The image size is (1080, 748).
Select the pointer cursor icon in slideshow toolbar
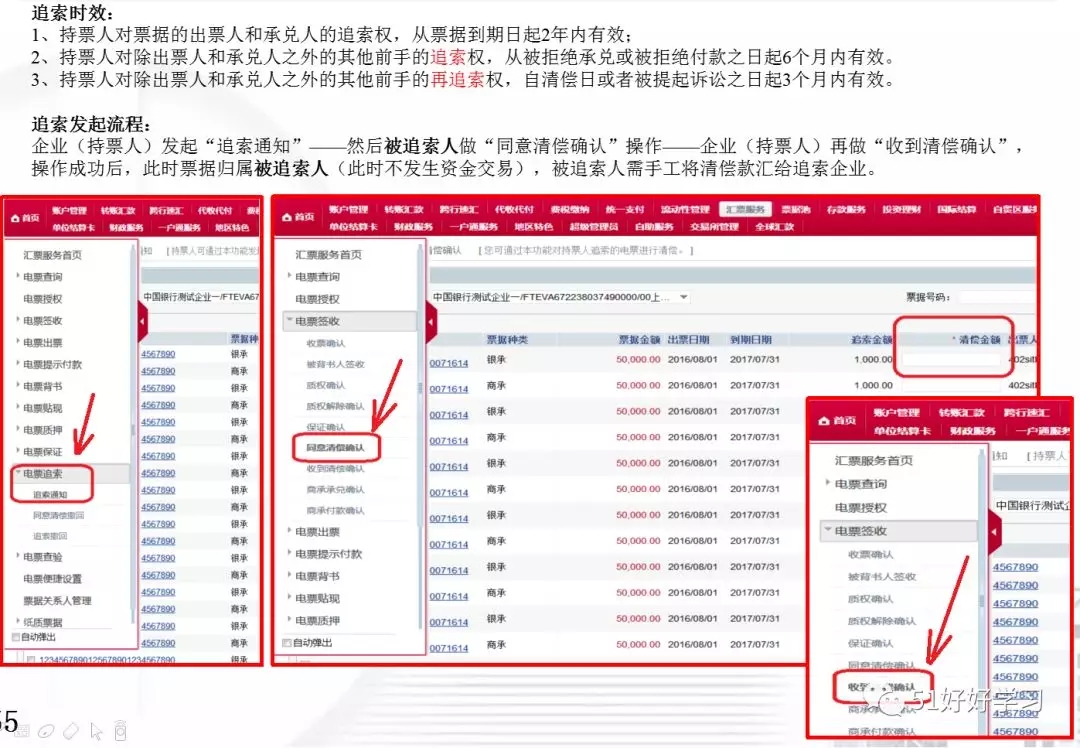(96, 731)
